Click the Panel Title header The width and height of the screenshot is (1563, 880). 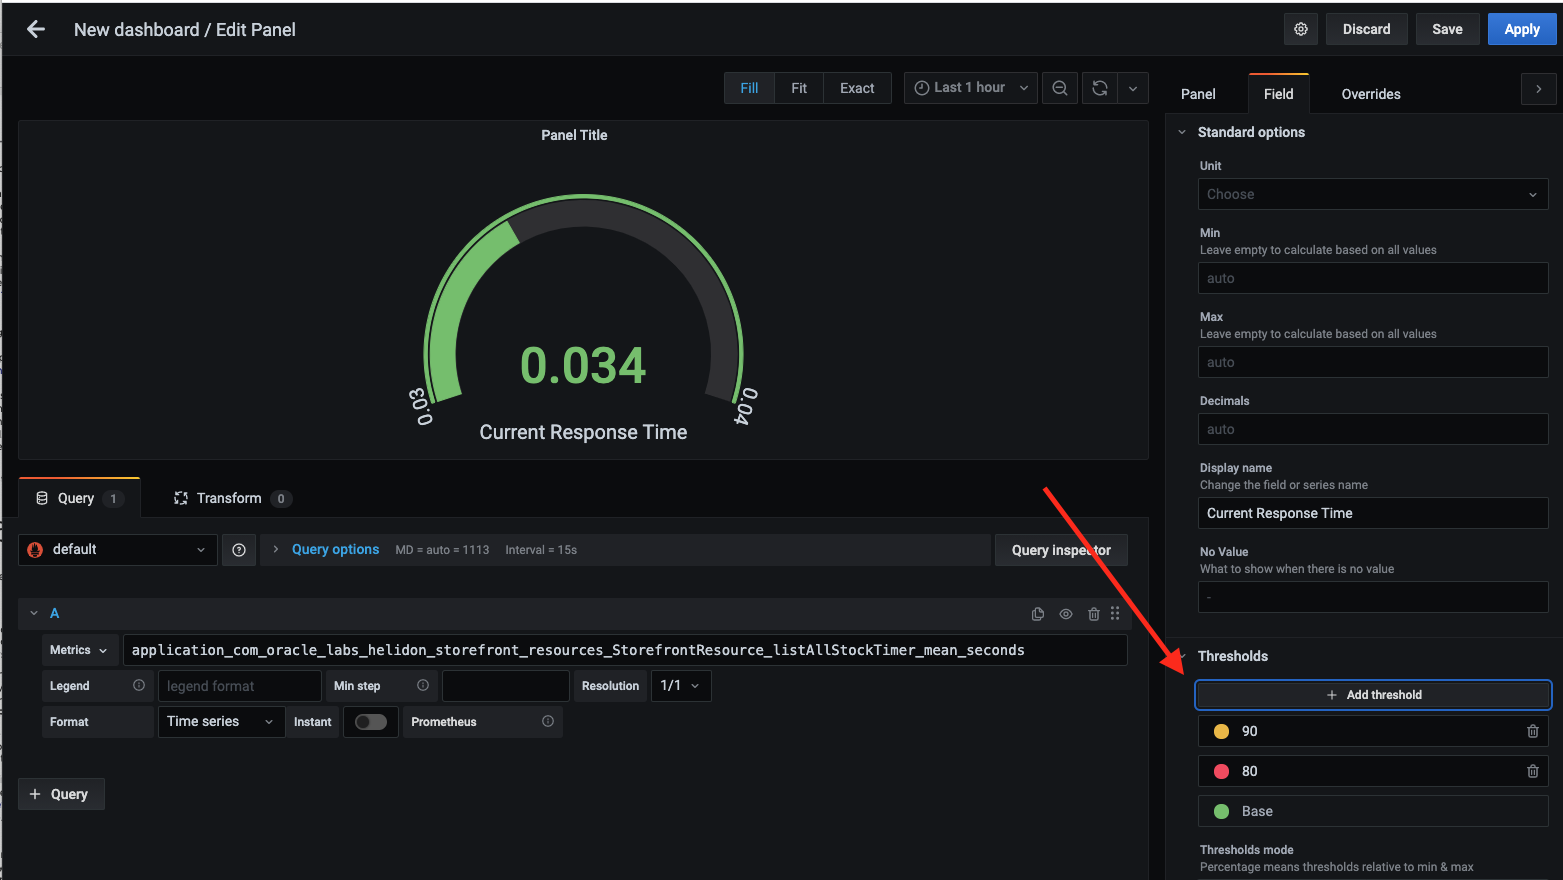tap(574, 135)
